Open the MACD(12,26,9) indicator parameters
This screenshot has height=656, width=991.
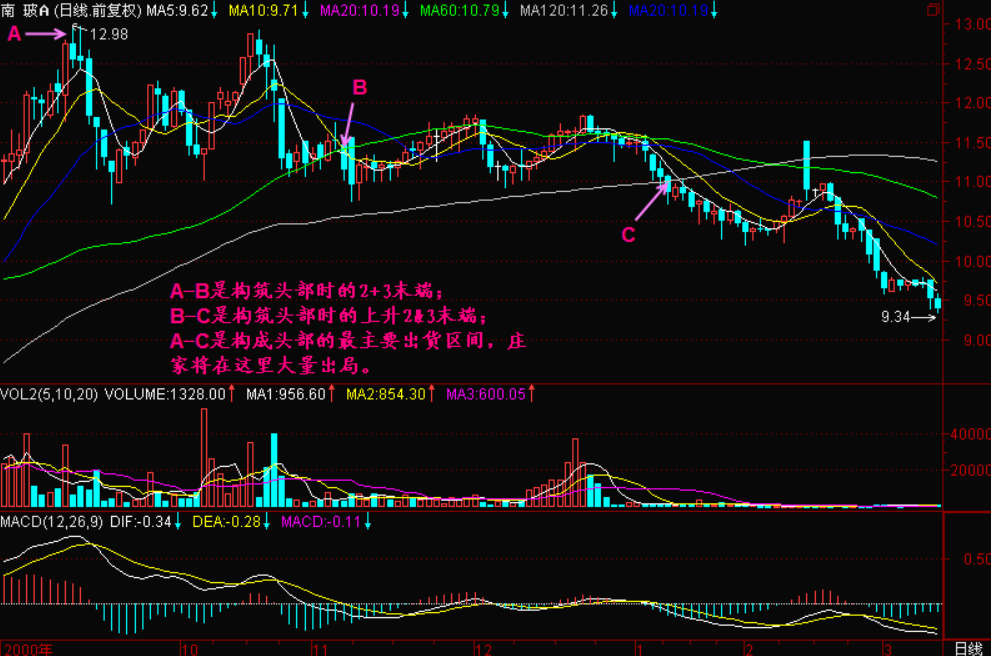[48, 522]
